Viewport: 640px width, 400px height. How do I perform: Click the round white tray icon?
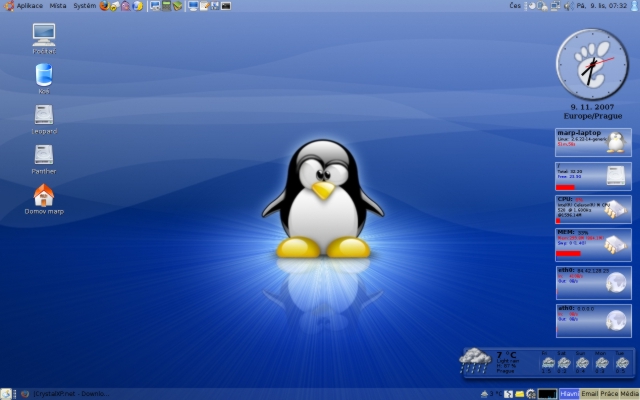click(532, 6)
